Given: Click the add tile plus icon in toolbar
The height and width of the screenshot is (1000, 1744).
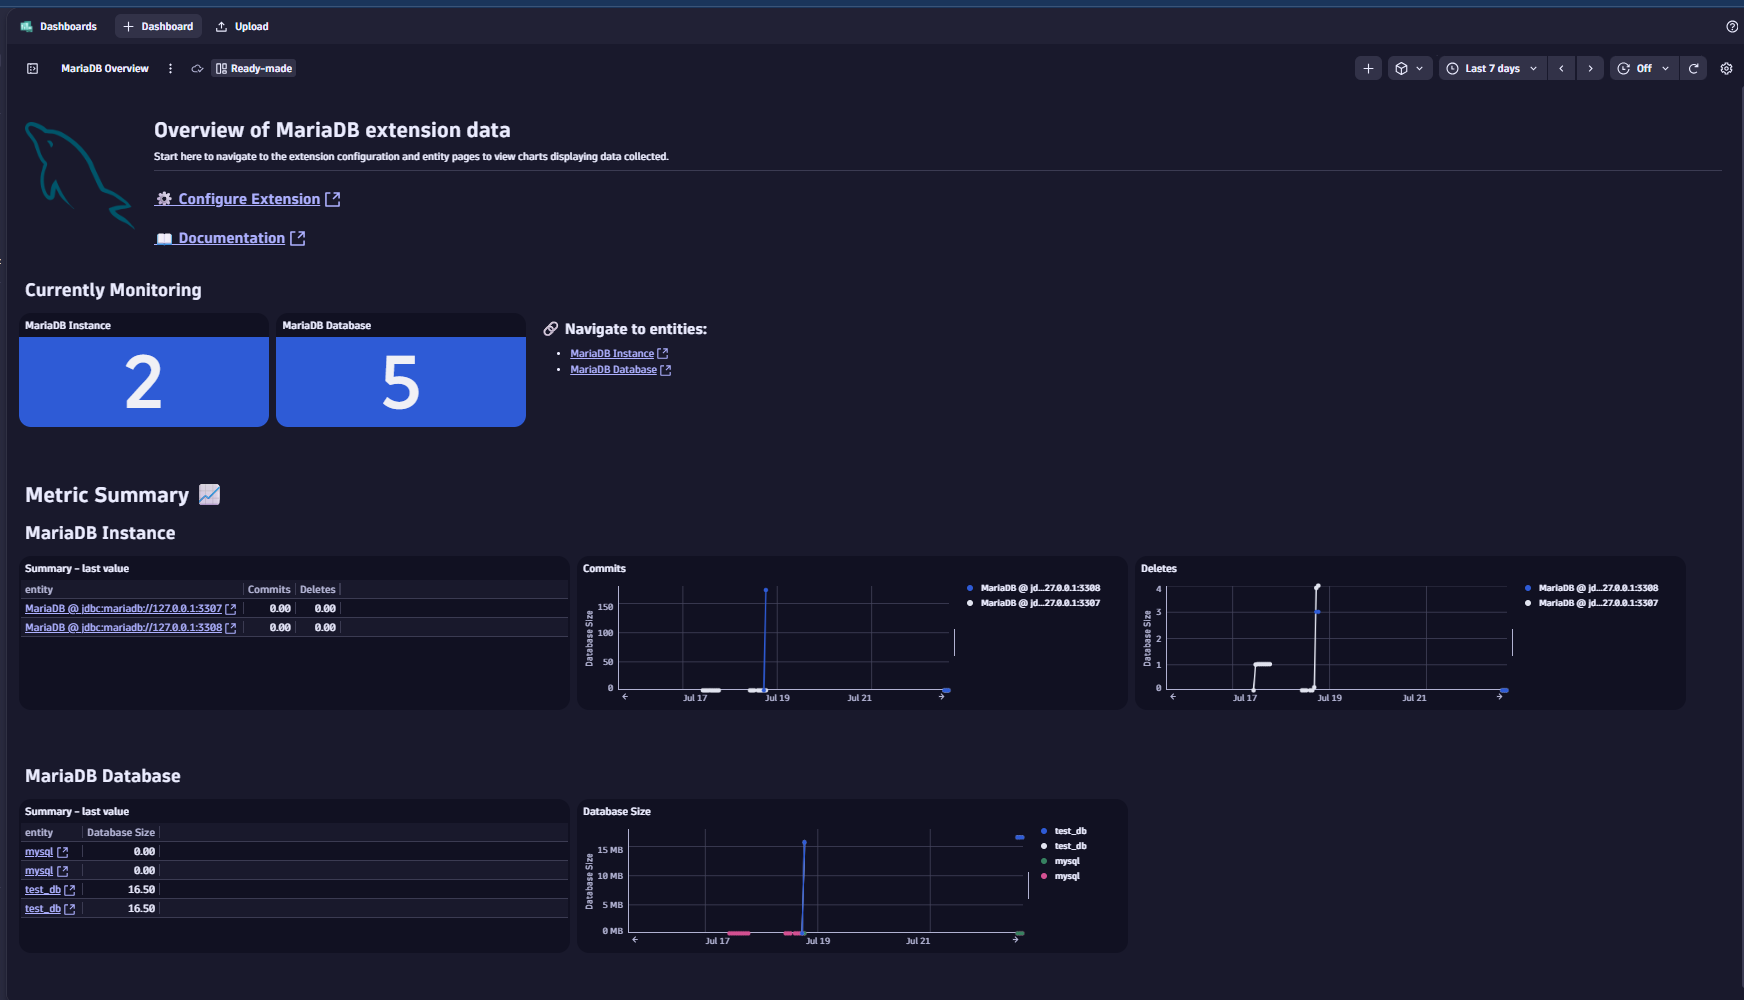Looking at the screenshot, I should click(1368, 68).
